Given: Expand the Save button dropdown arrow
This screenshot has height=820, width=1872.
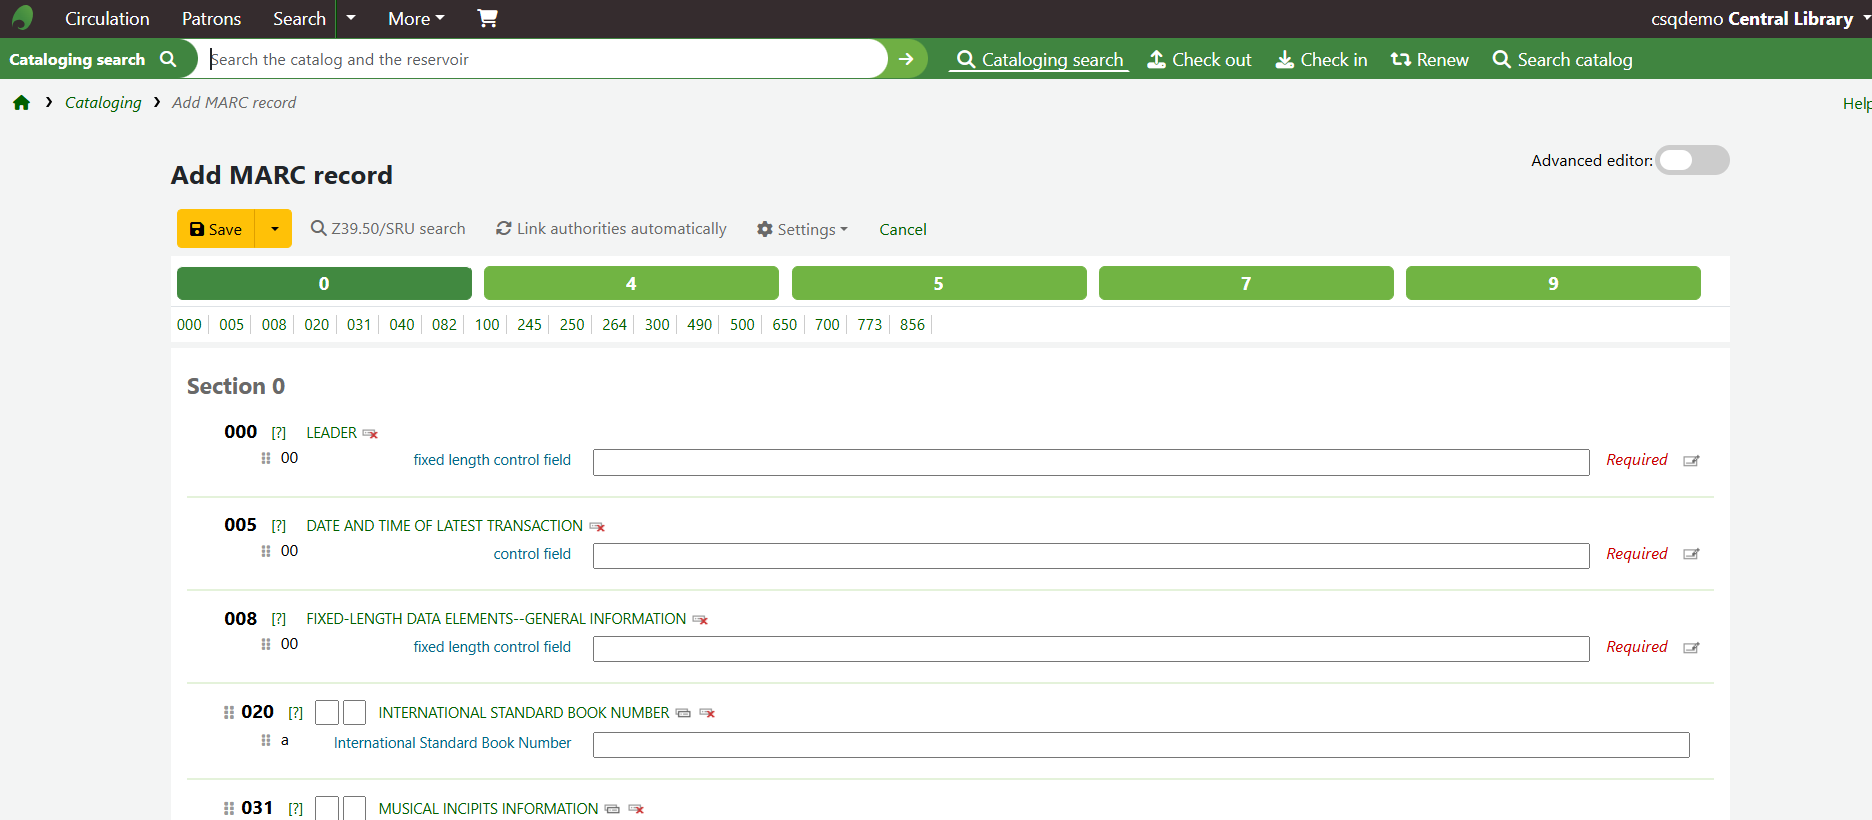Looking at the screenshot, I should (274, 229).
